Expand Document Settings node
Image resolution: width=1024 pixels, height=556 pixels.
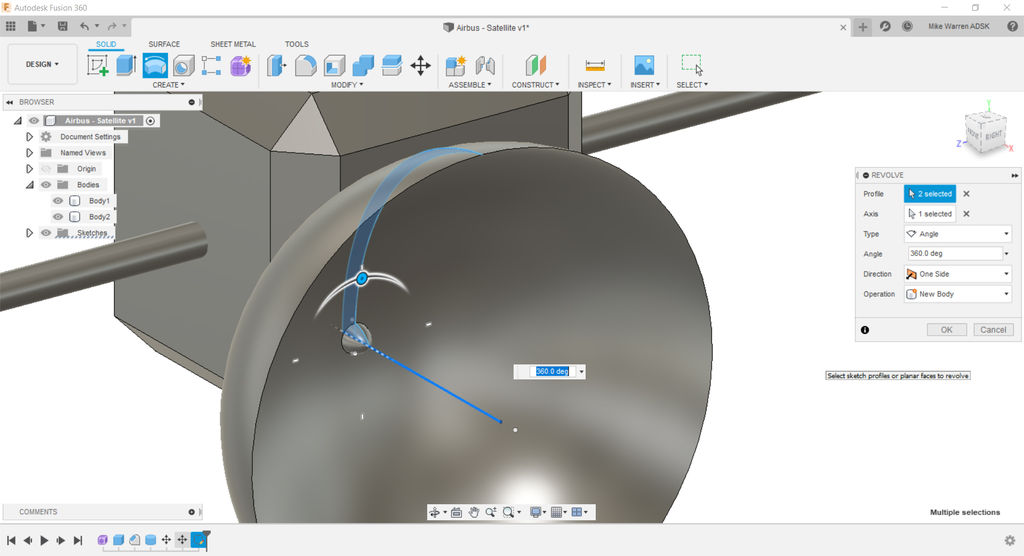pos(29,137)
